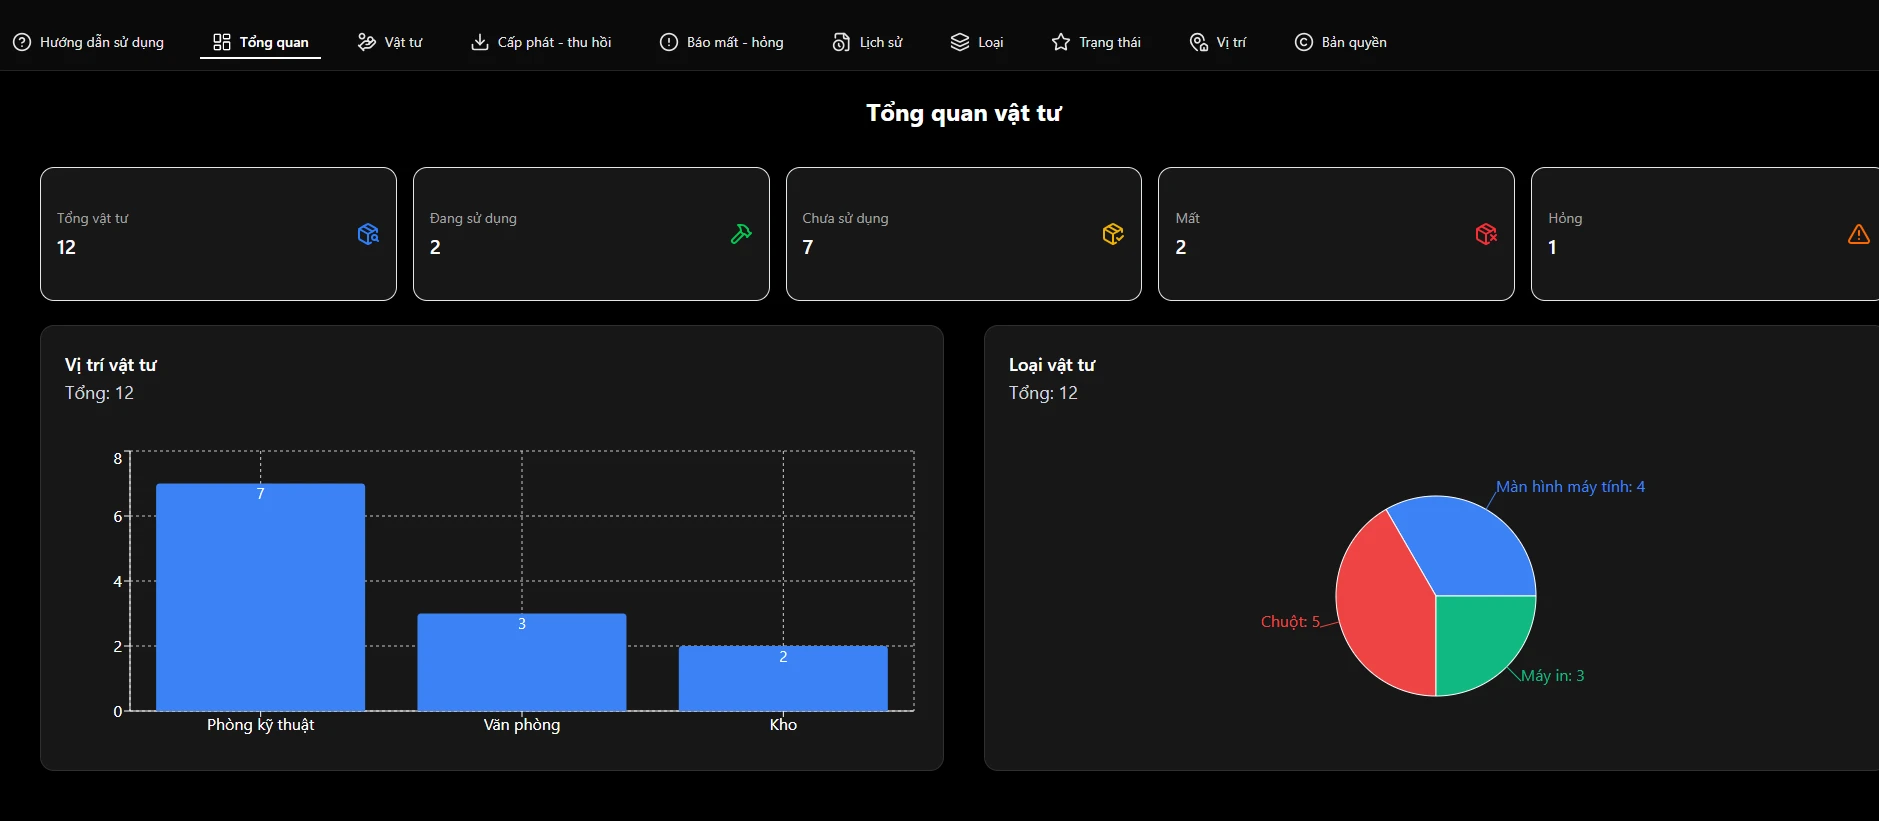Click the help icon beside Hướng dẫn sử dụng
This screenshot has width=1879, height=821.
click(22, 42)
